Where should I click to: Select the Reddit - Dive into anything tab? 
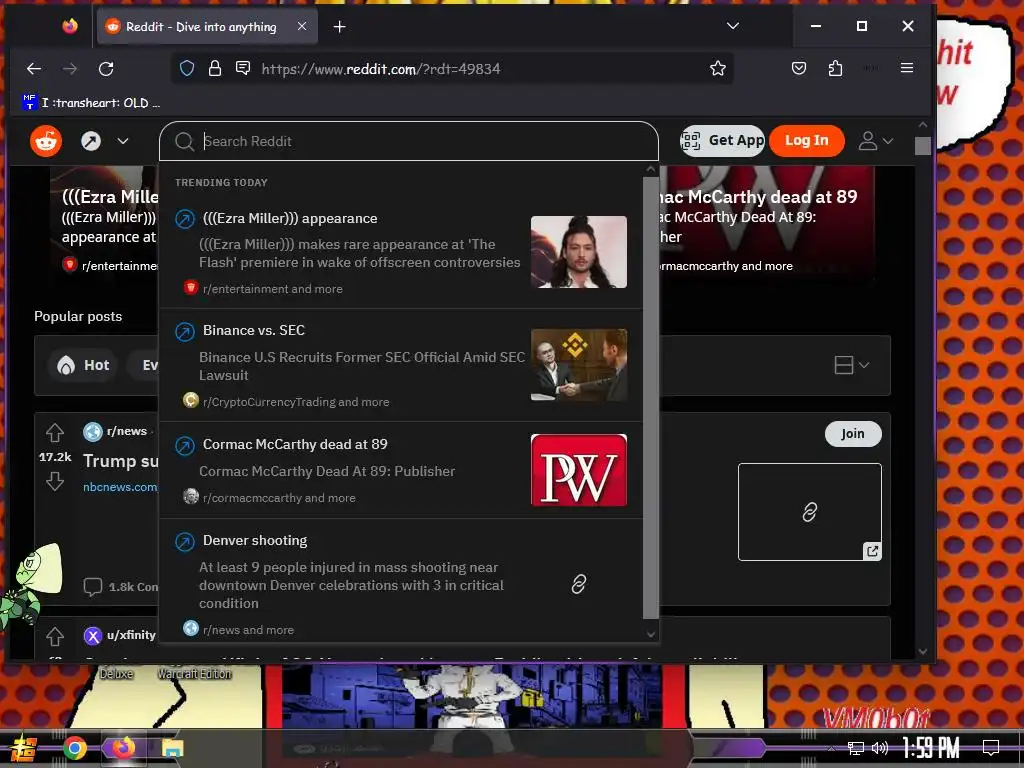tap(207, 26)
